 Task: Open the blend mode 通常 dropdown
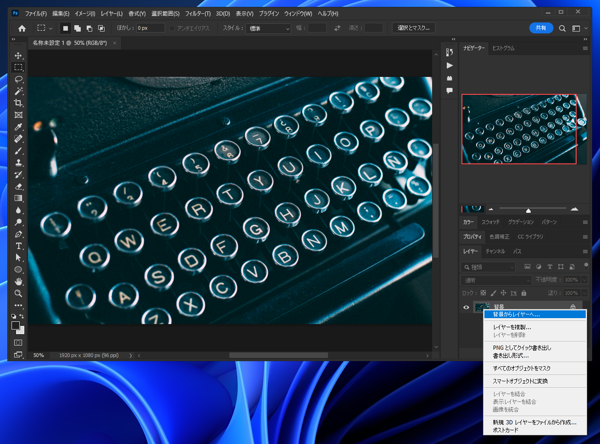(x=496, y=280)
